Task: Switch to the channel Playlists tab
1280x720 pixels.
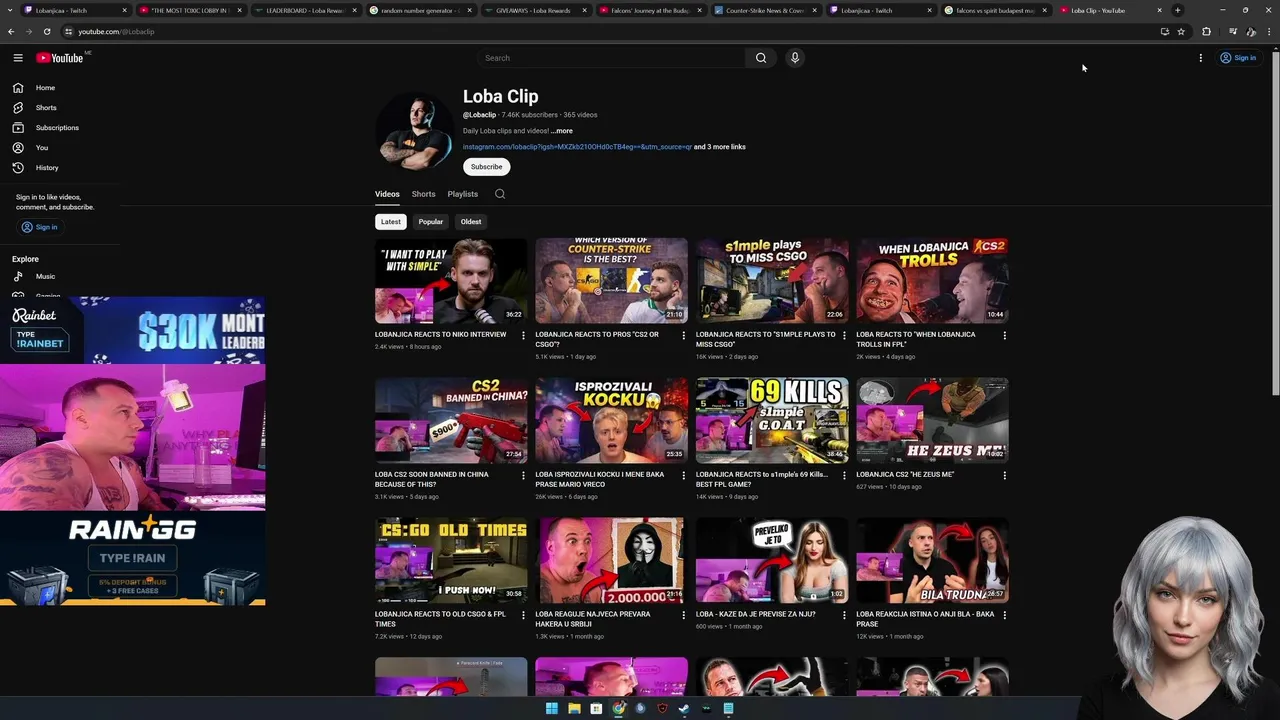Action: click(x=463, y=194)
